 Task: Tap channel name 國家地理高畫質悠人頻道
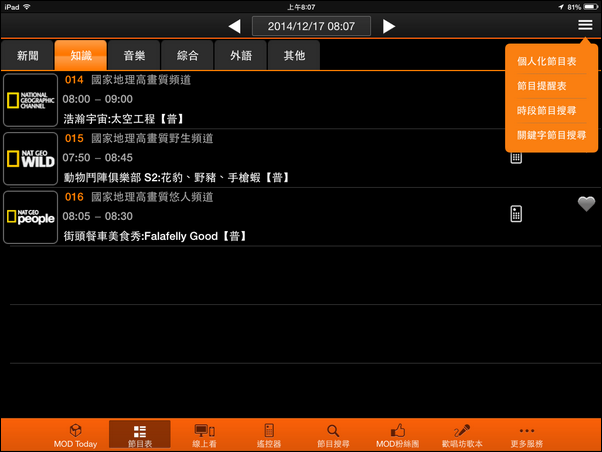(x=152, y=197)
